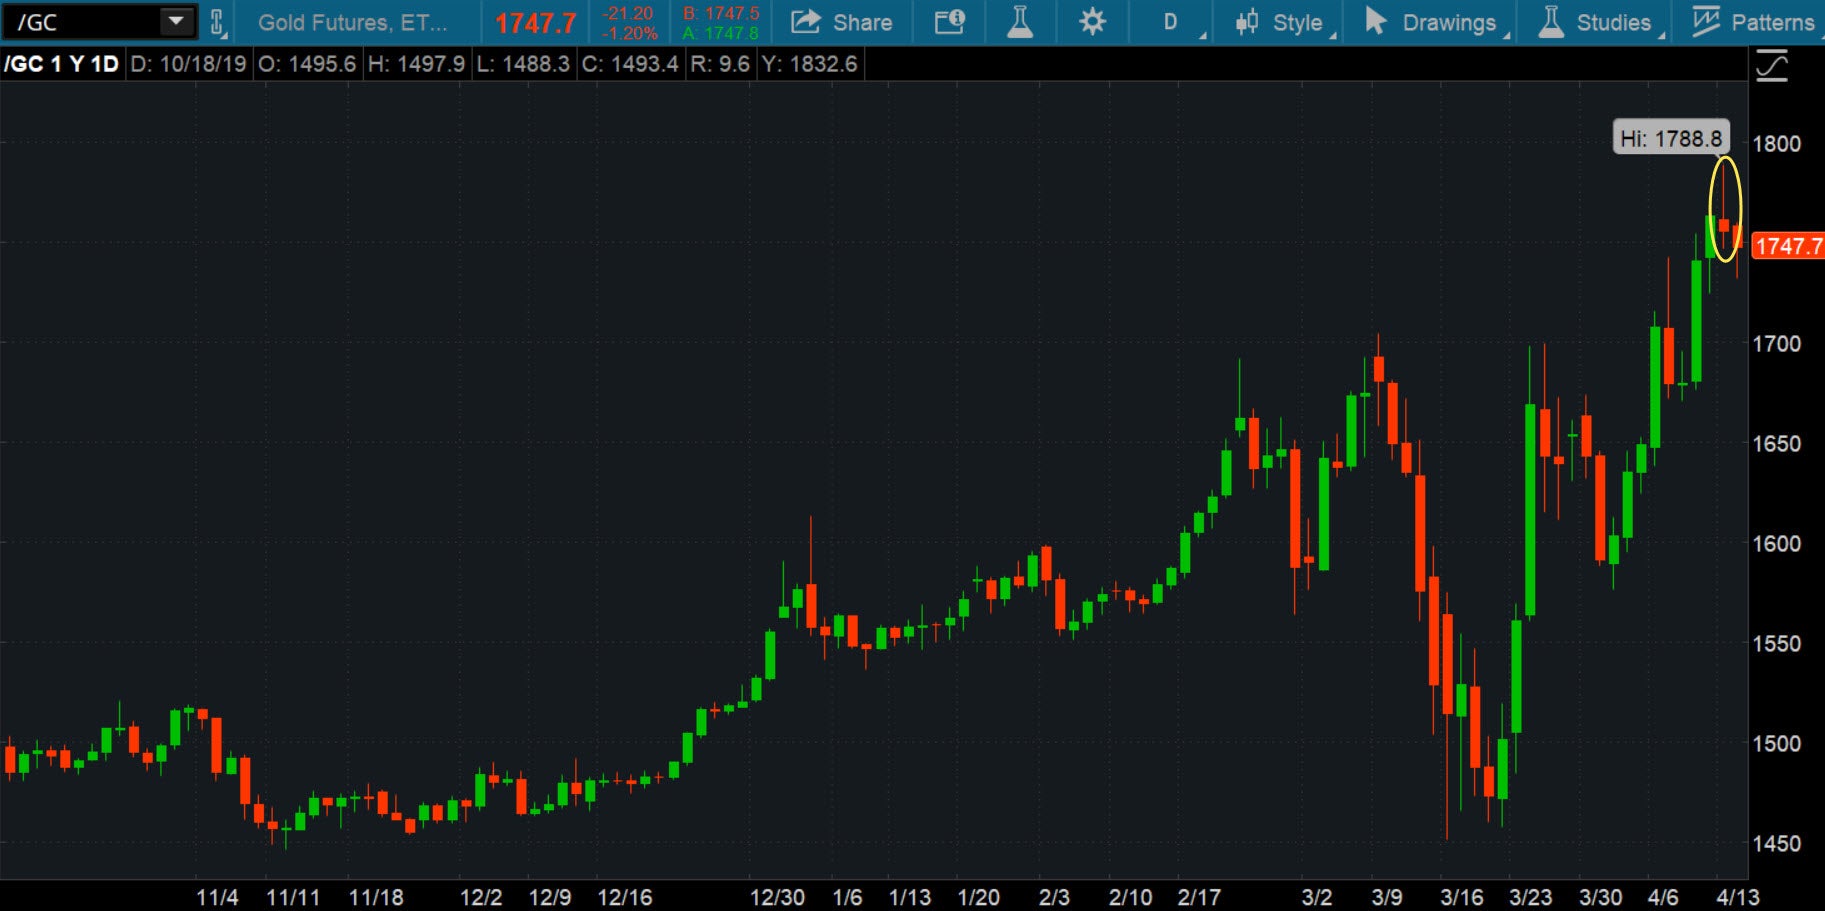The image size is (1825, 911).
Task: Click the 1800 price axis label
Action: click(1776, 143)
